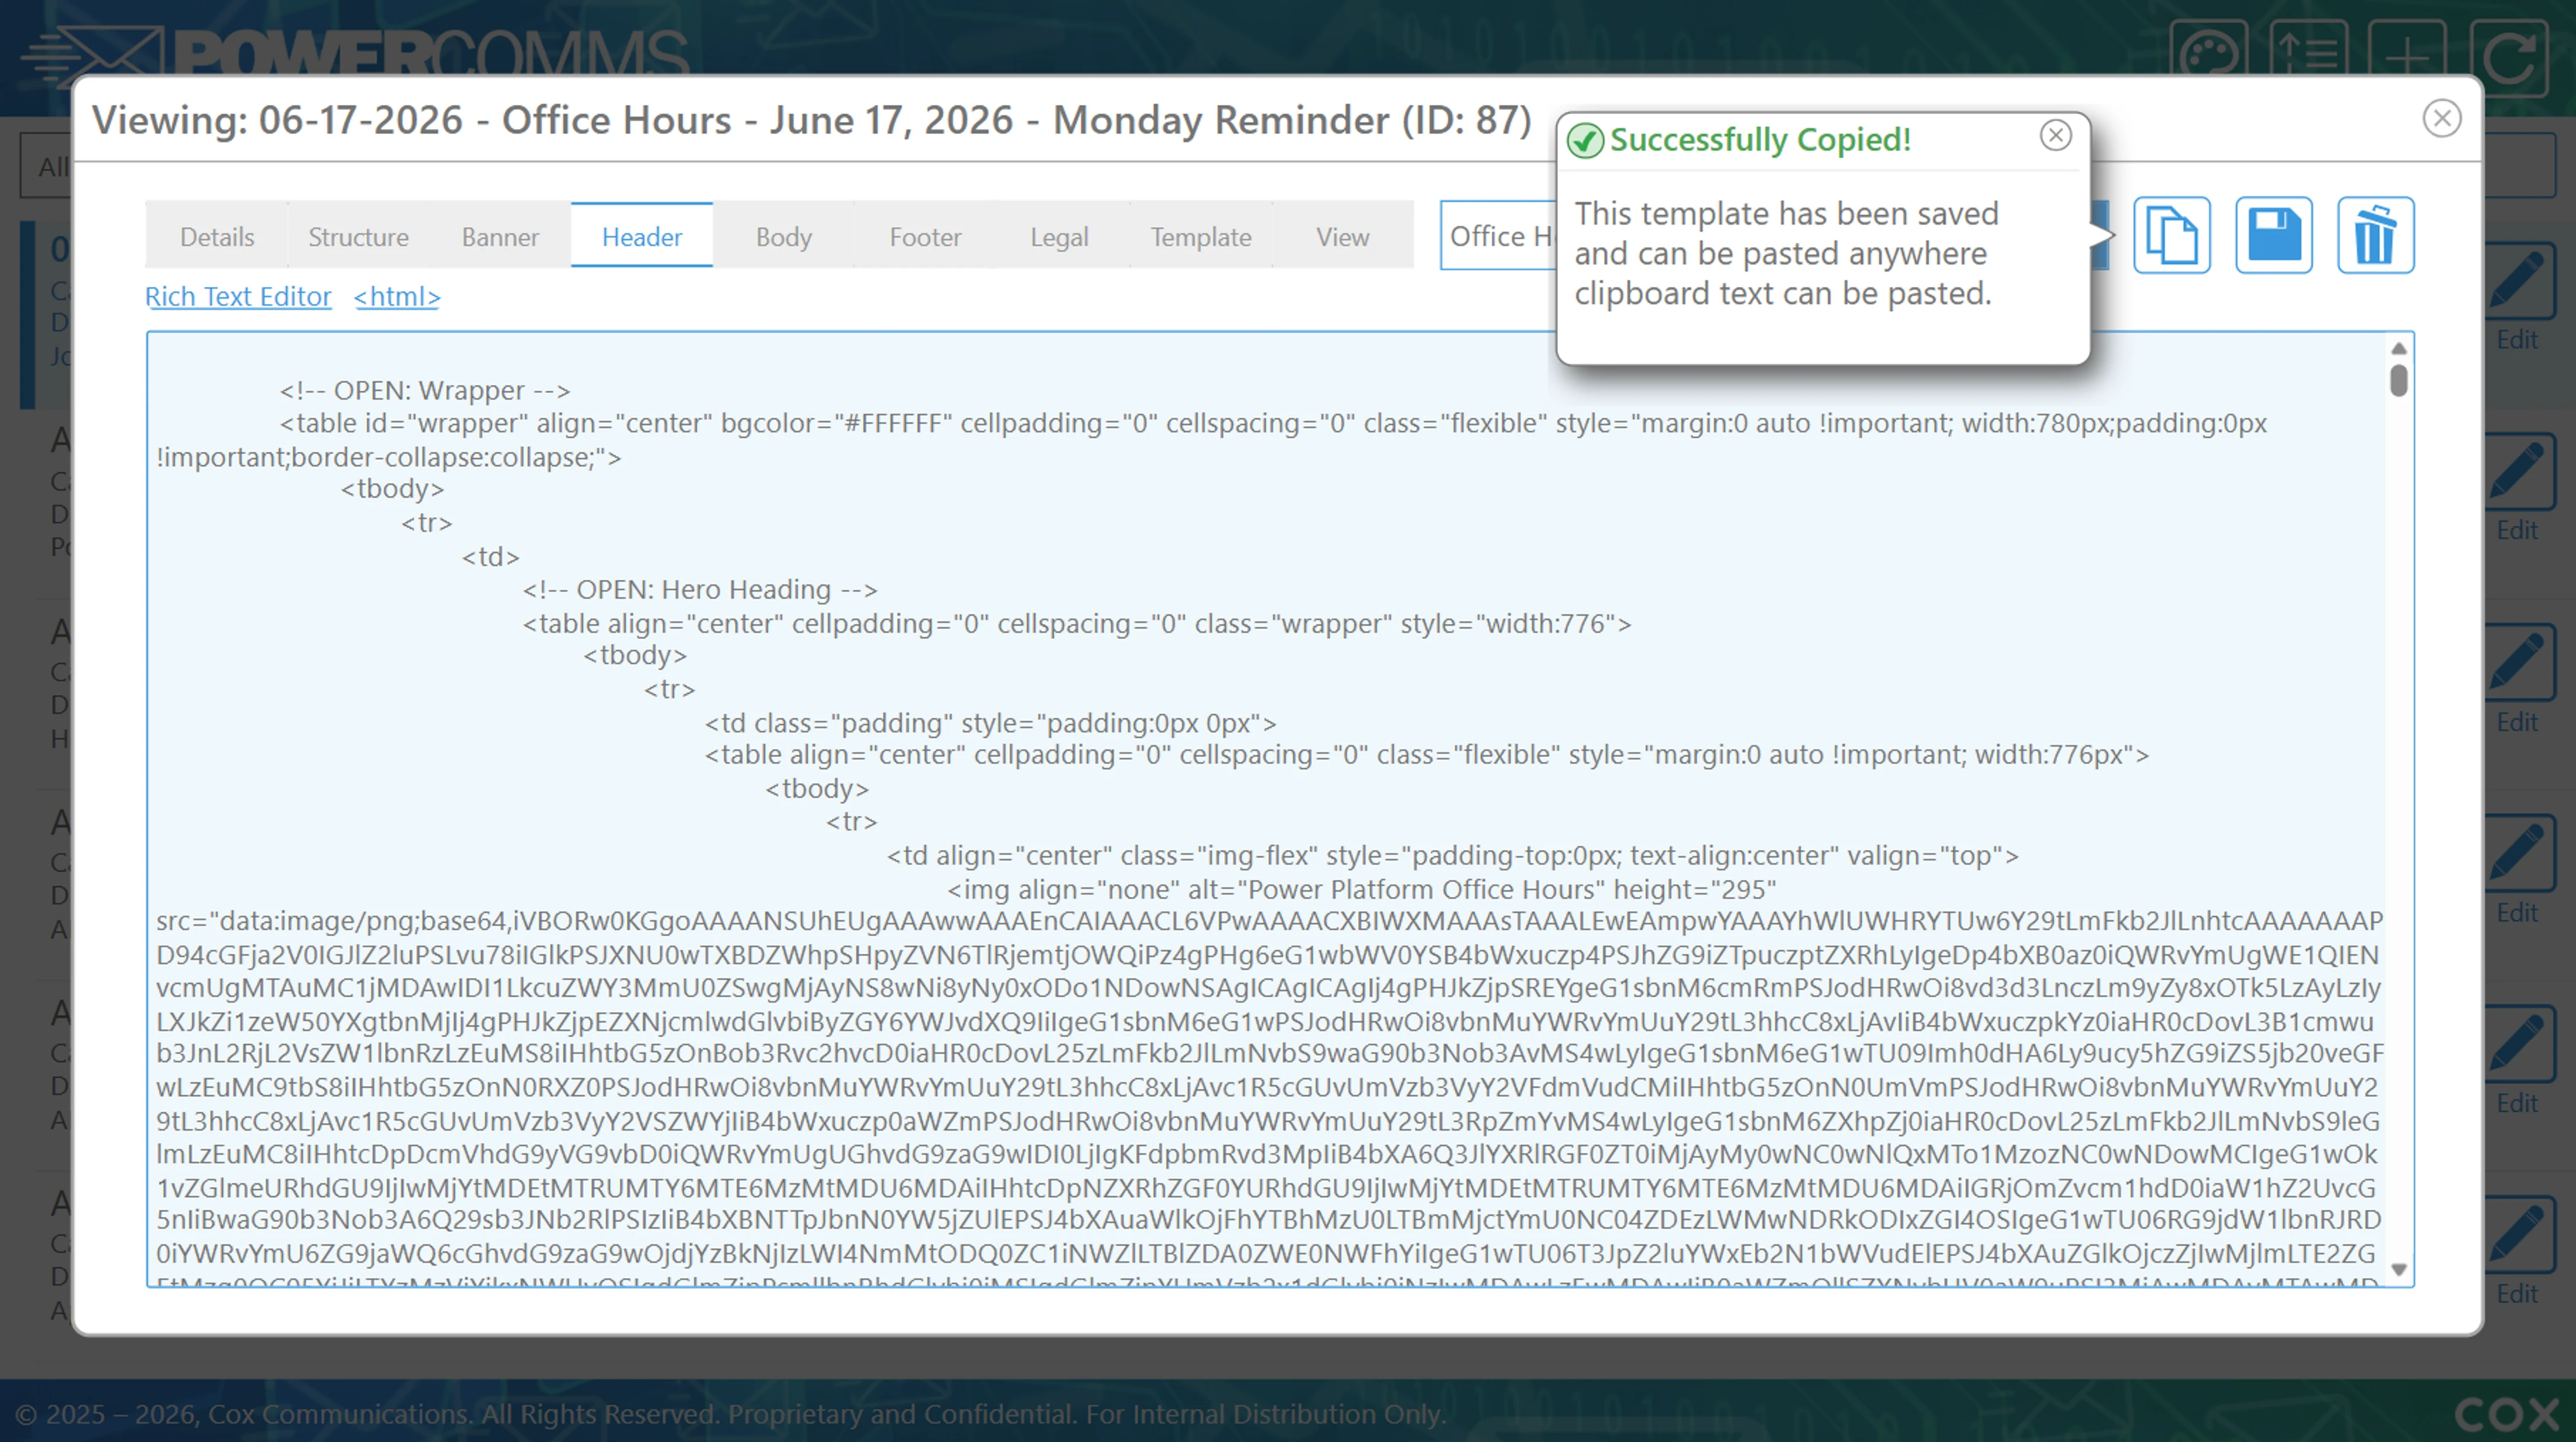Close the template viewing dialog
The height and width of the screenshot is (1442, 2576).
point(2441,118)
